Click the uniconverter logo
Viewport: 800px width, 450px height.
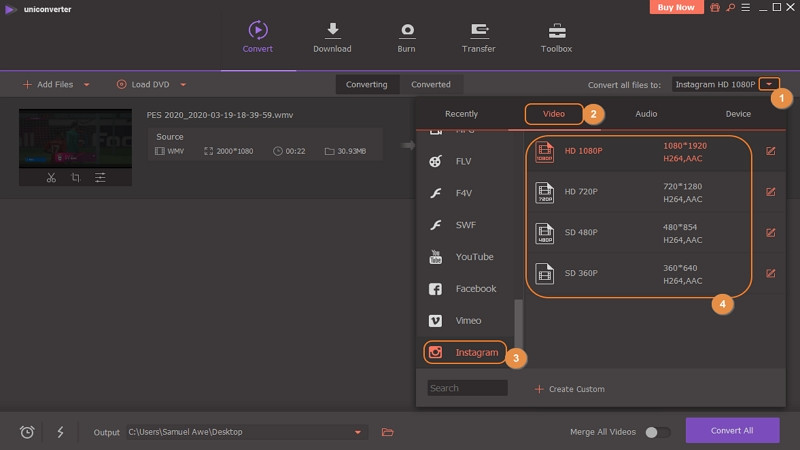(10, 9)
